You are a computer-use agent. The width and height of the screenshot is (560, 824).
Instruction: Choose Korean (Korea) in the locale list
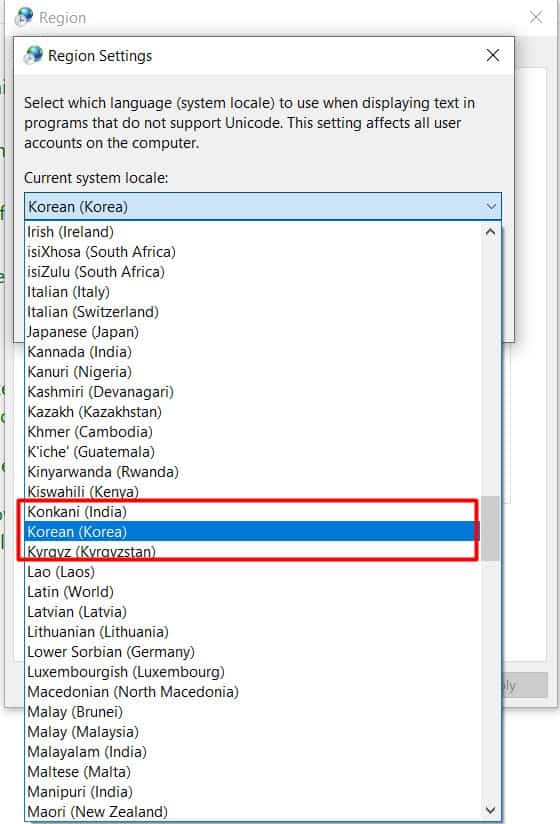253,531
